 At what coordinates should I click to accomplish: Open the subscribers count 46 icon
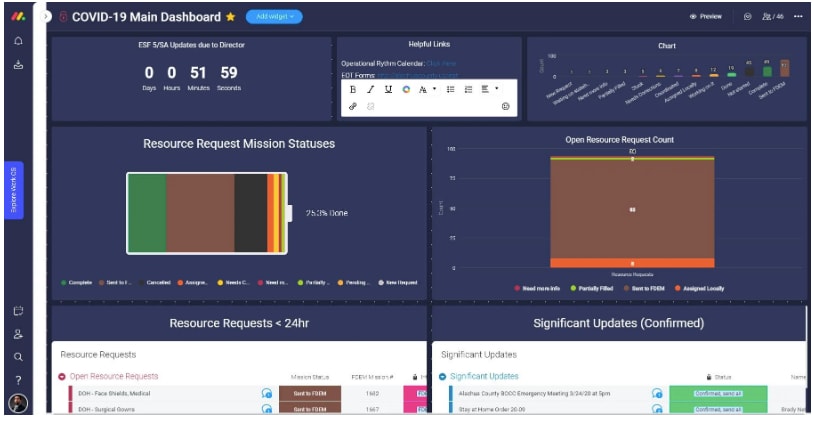tap(772, 17)
